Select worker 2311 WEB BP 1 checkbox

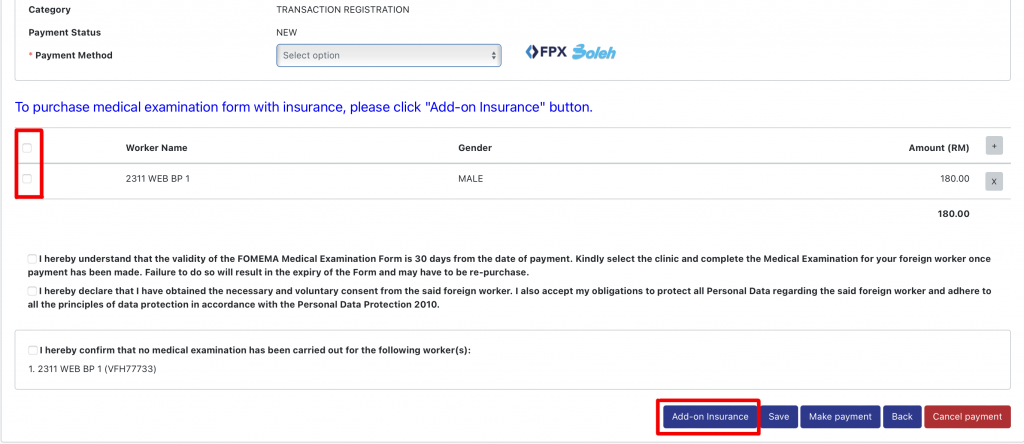(x=28, y=179)
